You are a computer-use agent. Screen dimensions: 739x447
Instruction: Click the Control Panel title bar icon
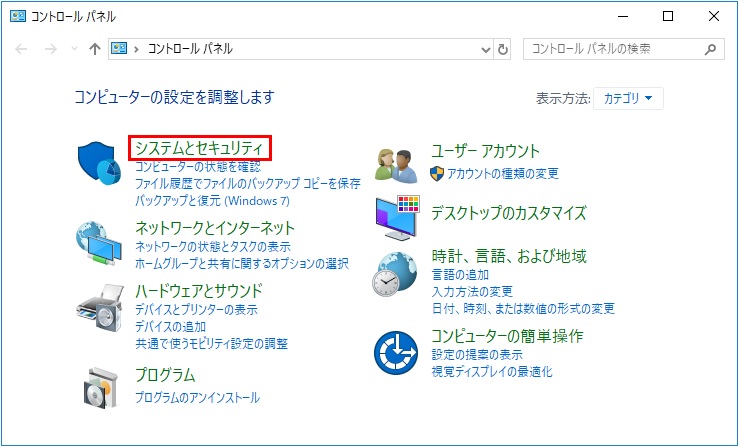point(17,17)
